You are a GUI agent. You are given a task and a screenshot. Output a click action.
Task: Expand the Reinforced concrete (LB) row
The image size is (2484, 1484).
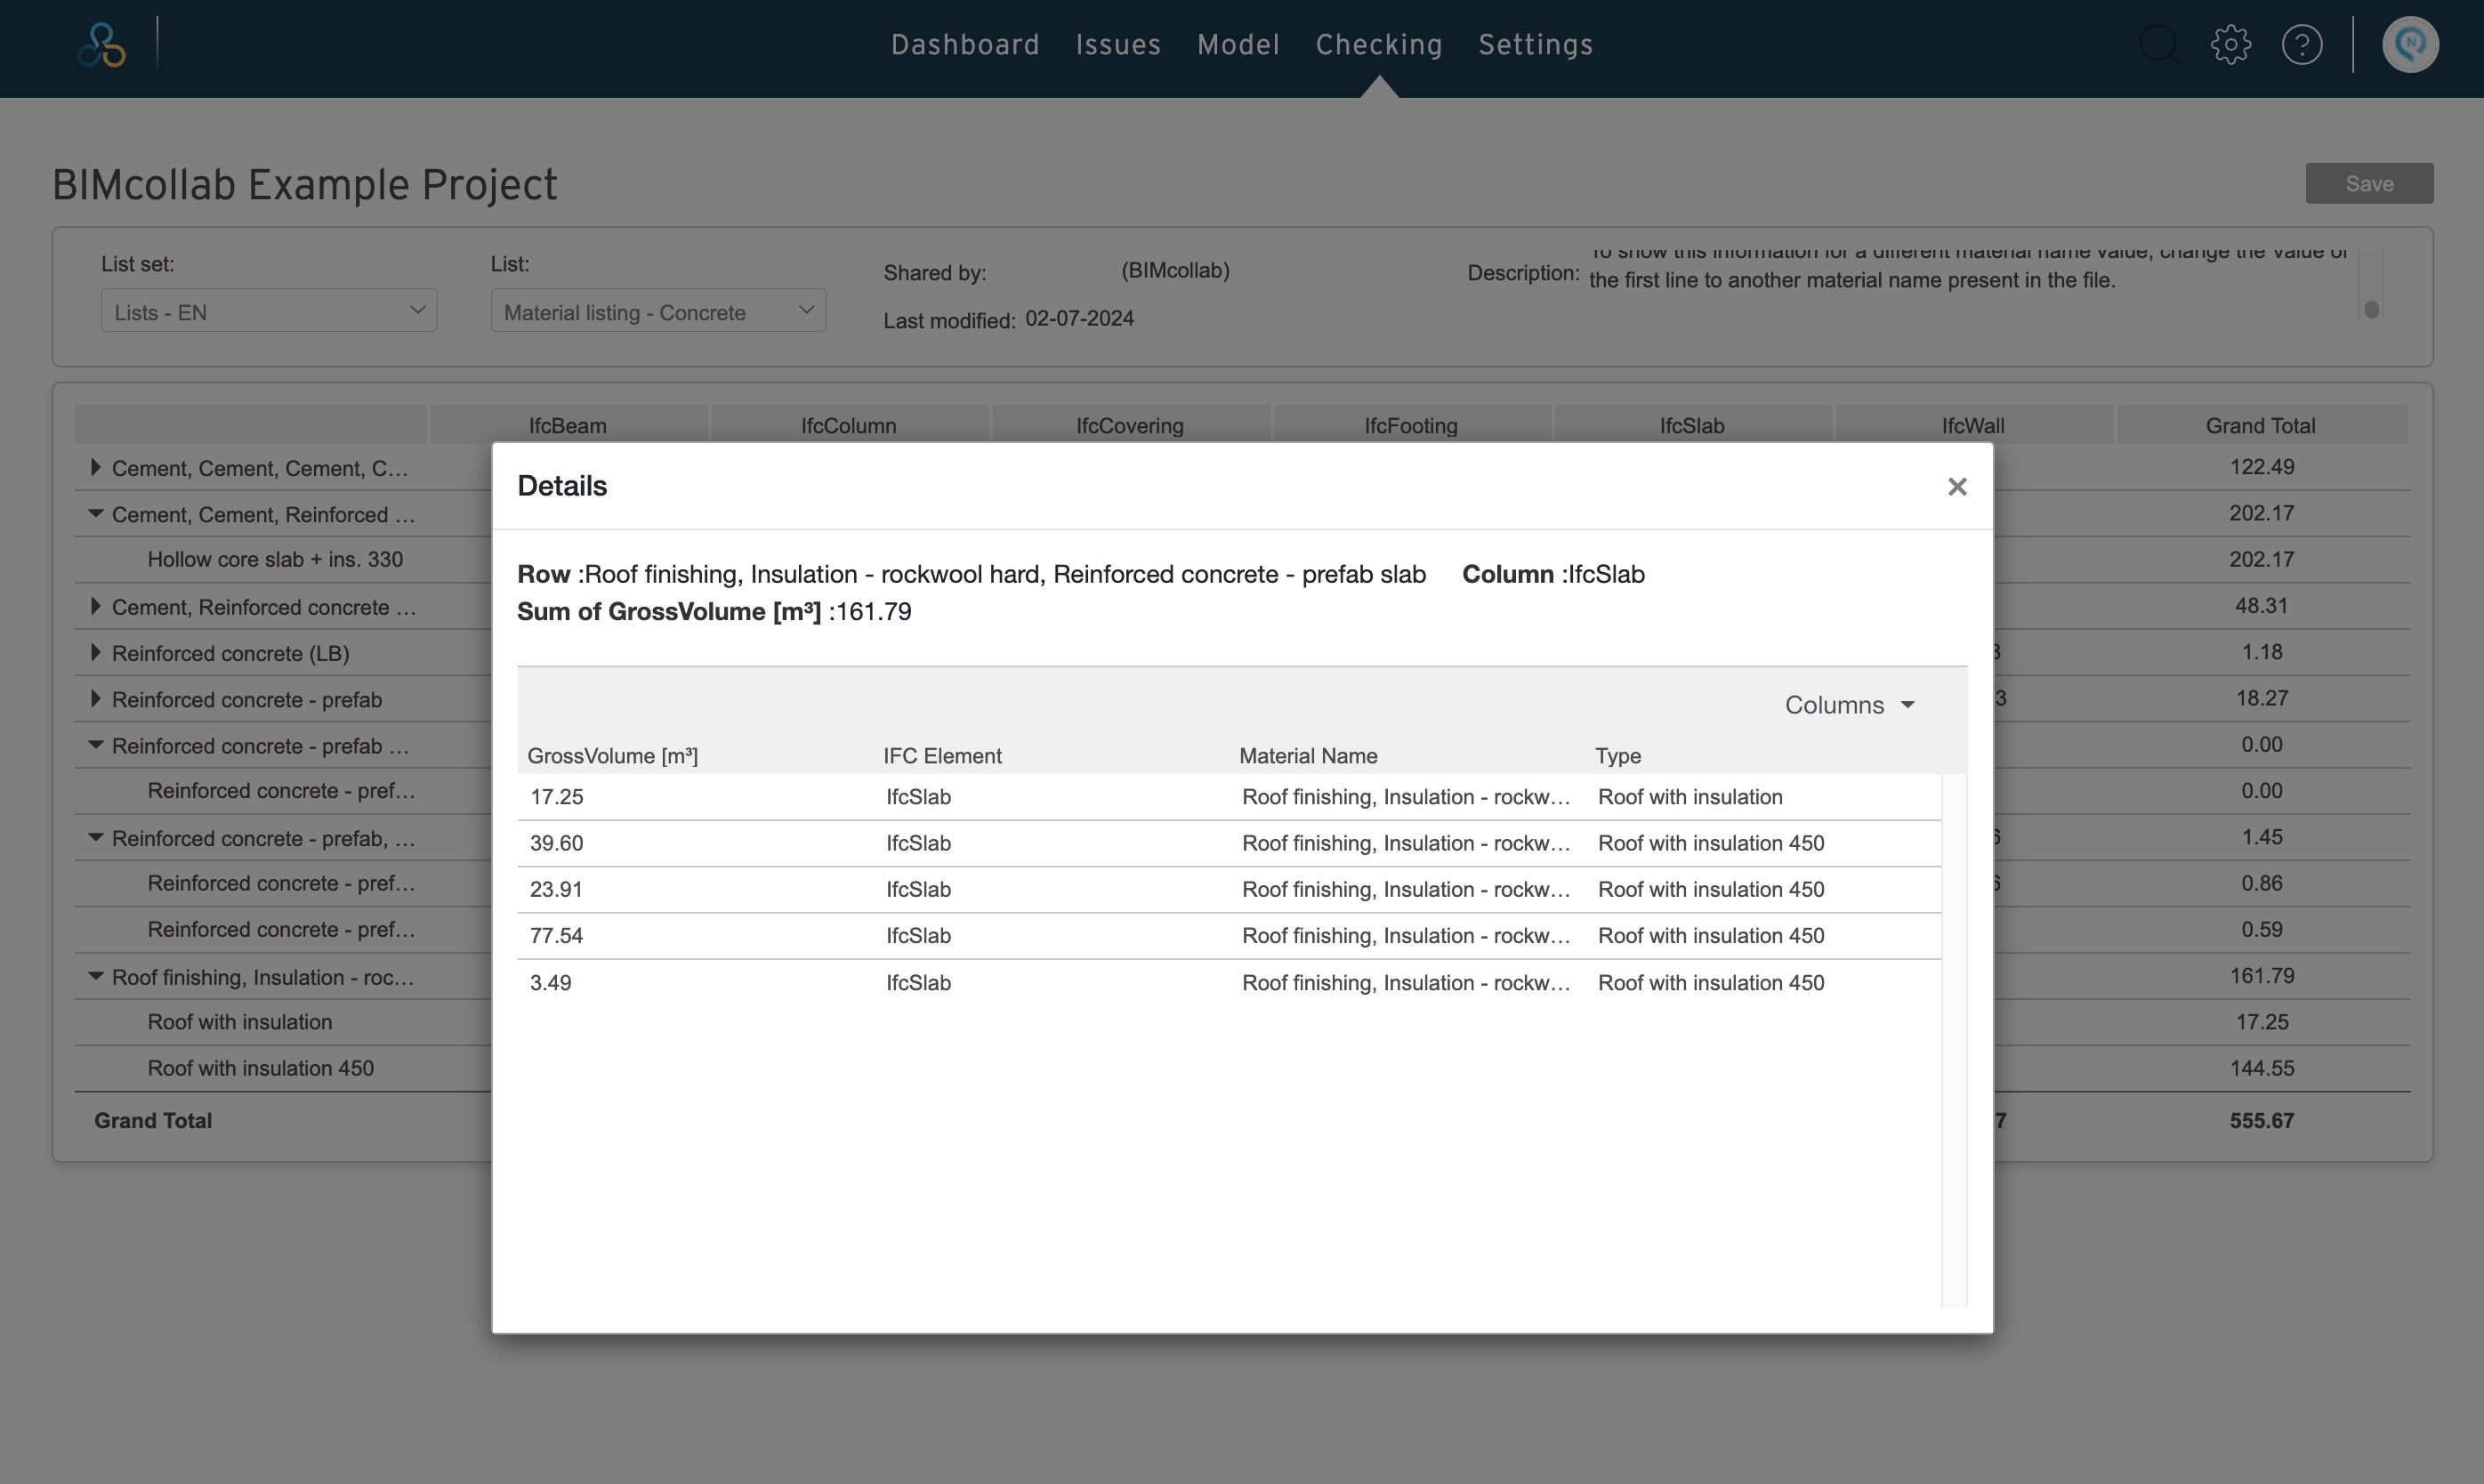pyautogui.click(x=95, y=653)
